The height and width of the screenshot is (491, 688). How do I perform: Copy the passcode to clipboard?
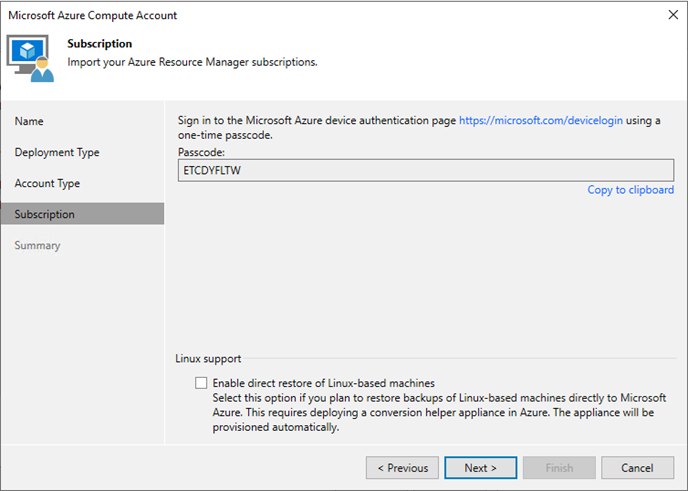631,190
